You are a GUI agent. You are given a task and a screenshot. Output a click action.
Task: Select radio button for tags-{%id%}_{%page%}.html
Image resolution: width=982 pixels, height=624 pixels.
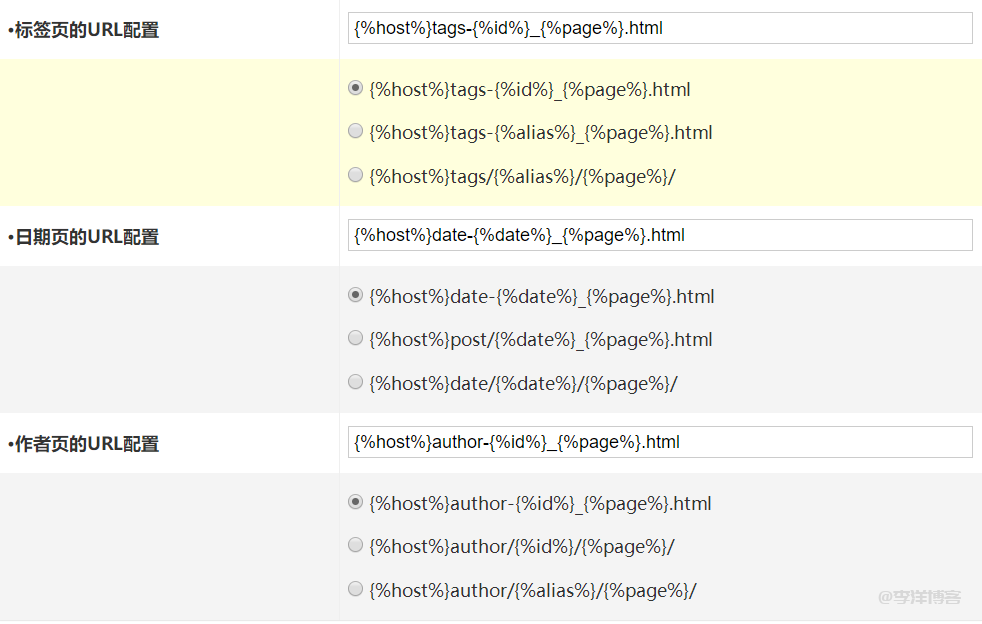click(x=355, y=88)
